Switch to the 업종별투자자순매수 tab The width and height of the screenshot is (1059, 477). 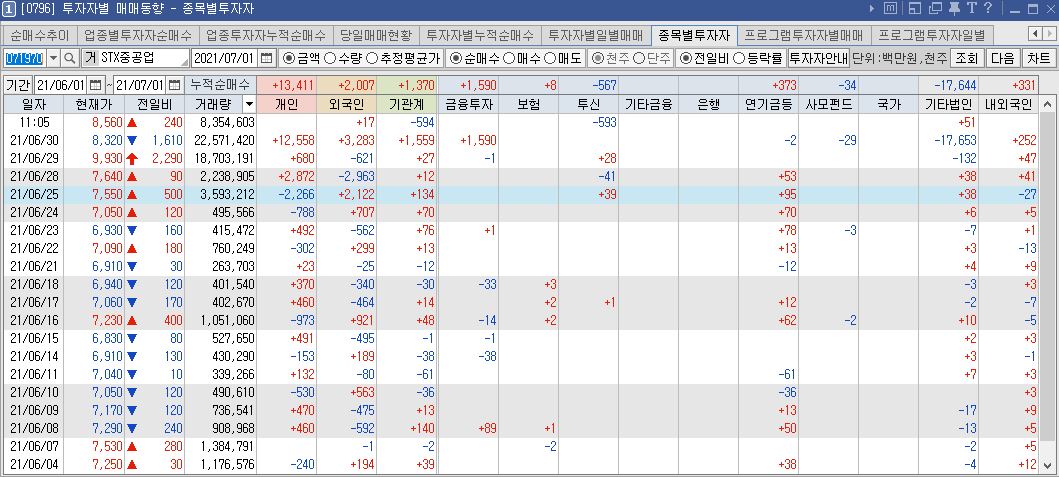138,34
